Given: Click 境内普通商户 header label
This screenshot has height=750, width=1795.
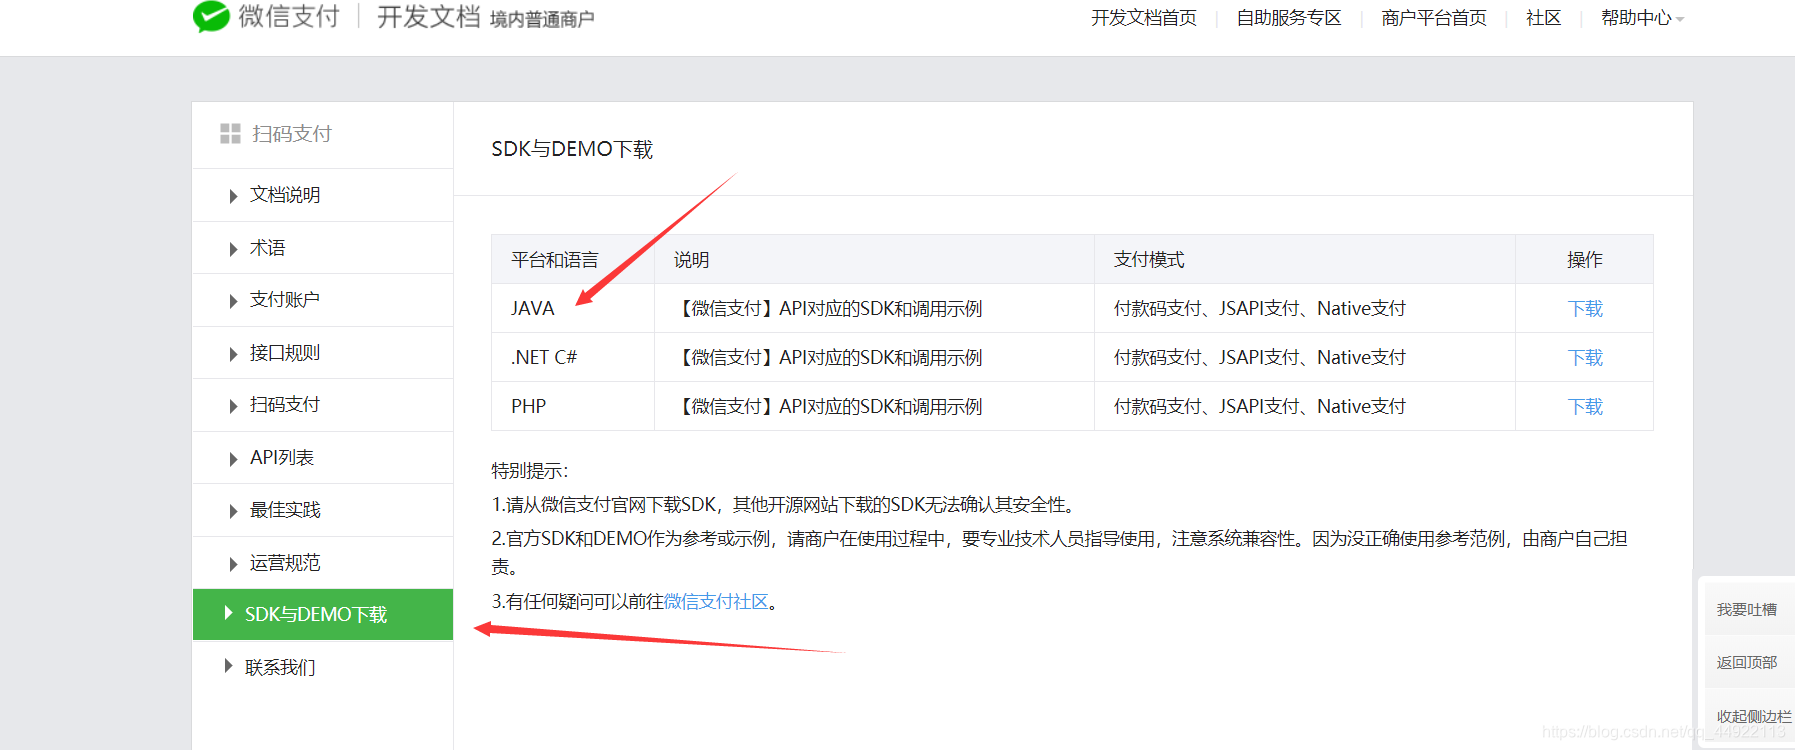Looking at the screenshot, I should (x=542, y=19).
